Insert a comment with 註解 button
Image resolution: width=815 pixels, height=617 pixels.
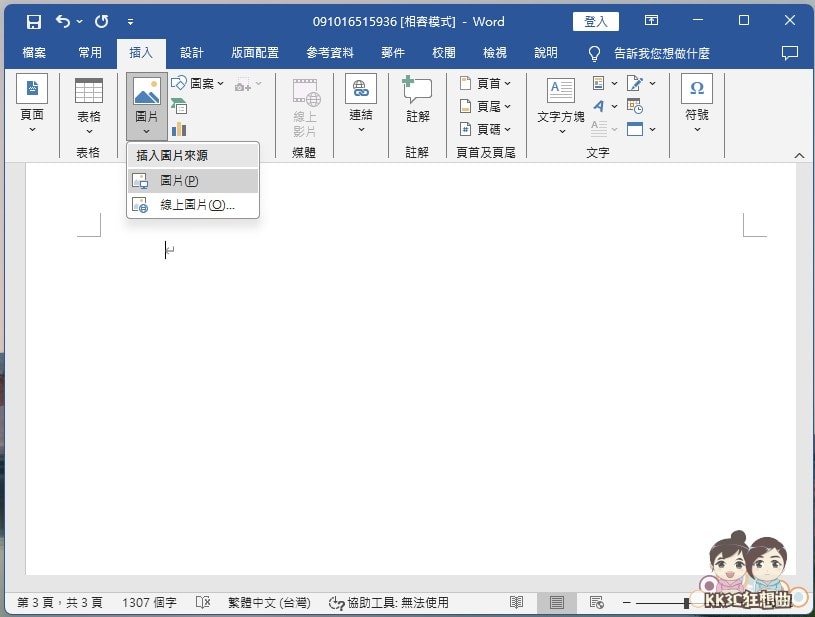(x=417, y=101)
